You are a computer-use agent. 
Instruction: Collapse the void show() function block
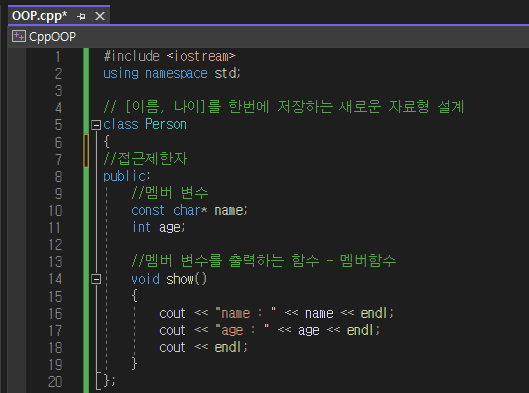pos(96,279)
